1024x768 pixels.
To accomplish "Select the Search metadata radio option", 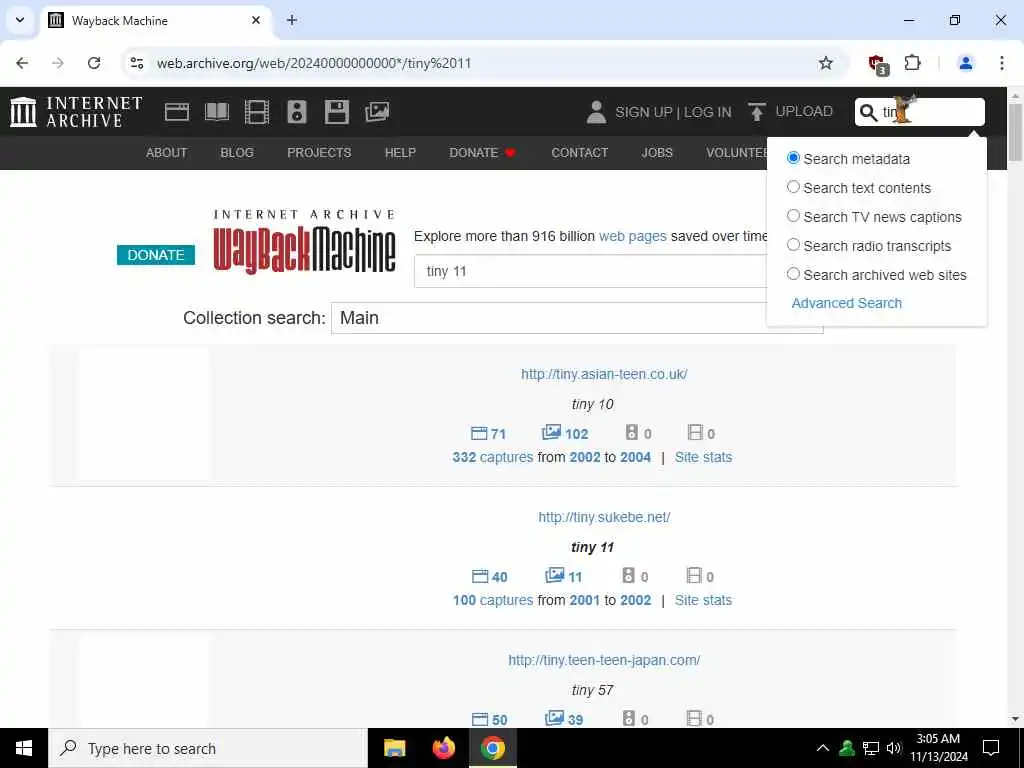I will coord(793,158).
